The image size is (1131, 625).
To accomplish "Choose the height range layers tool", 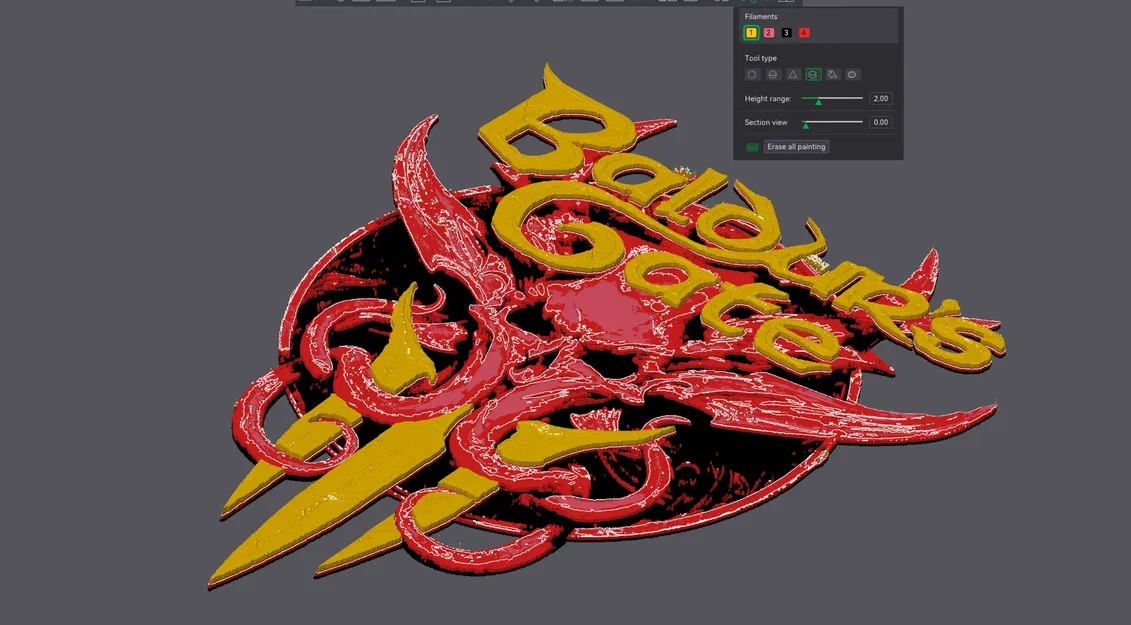I will [x=813, y=74].
